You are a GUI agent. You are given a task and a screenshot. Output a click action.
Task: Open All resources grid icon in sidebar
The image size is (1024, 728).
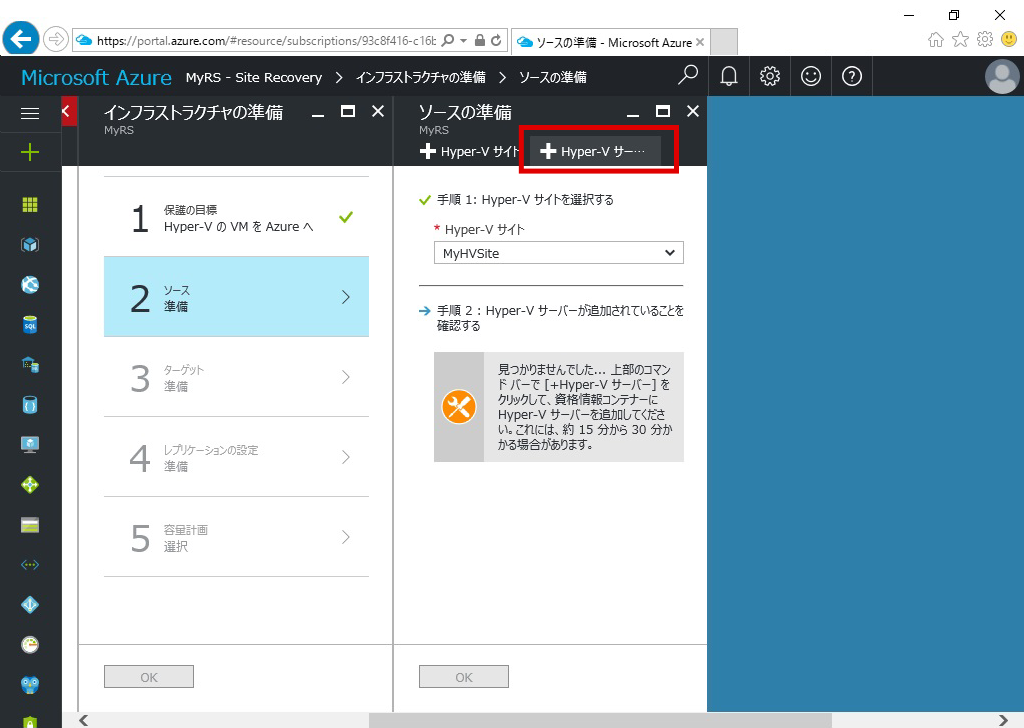click(30, 205)
